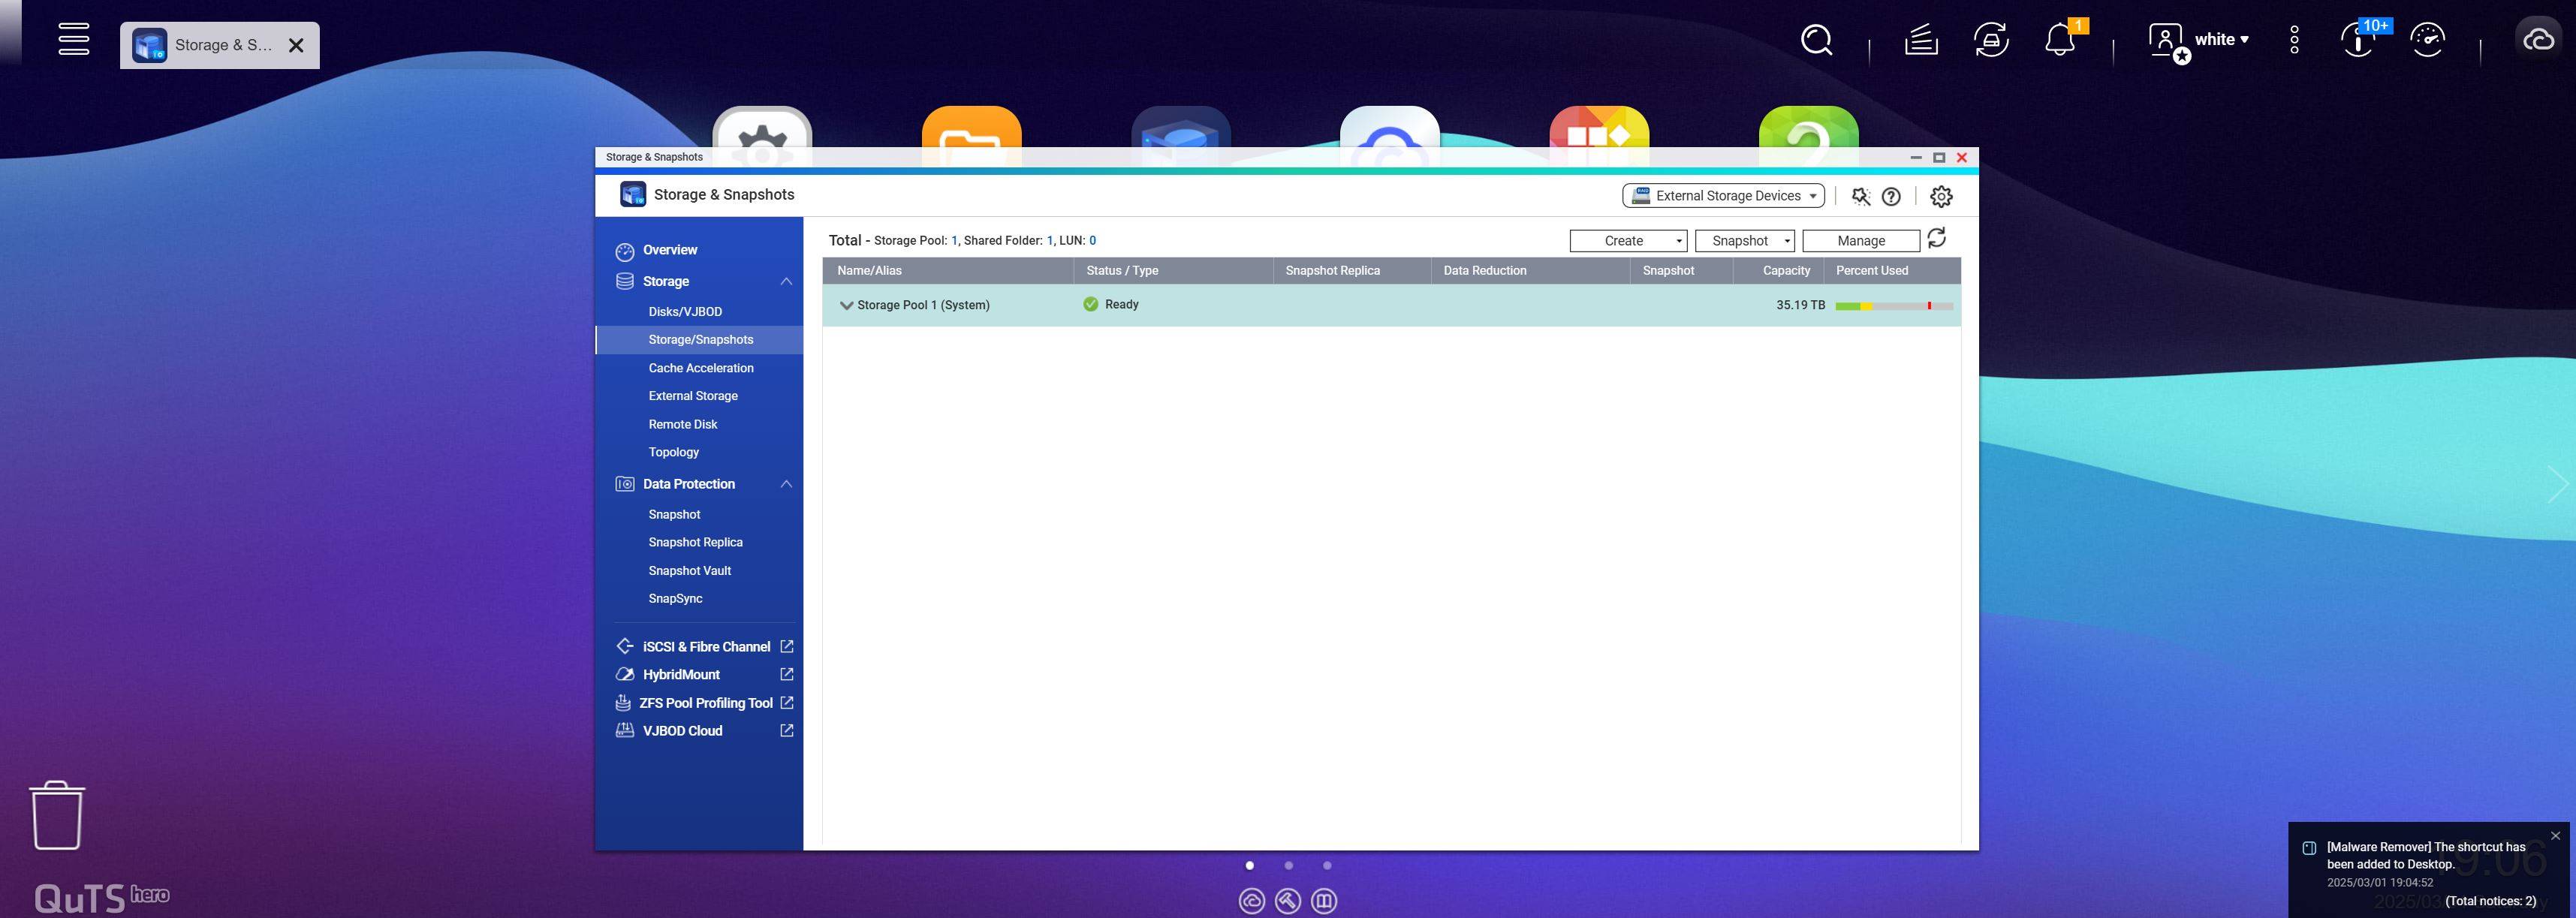This screenshot has width=2576, height=918.
Task: Dismiss the Malware Remover notification
Action: 2555,836
